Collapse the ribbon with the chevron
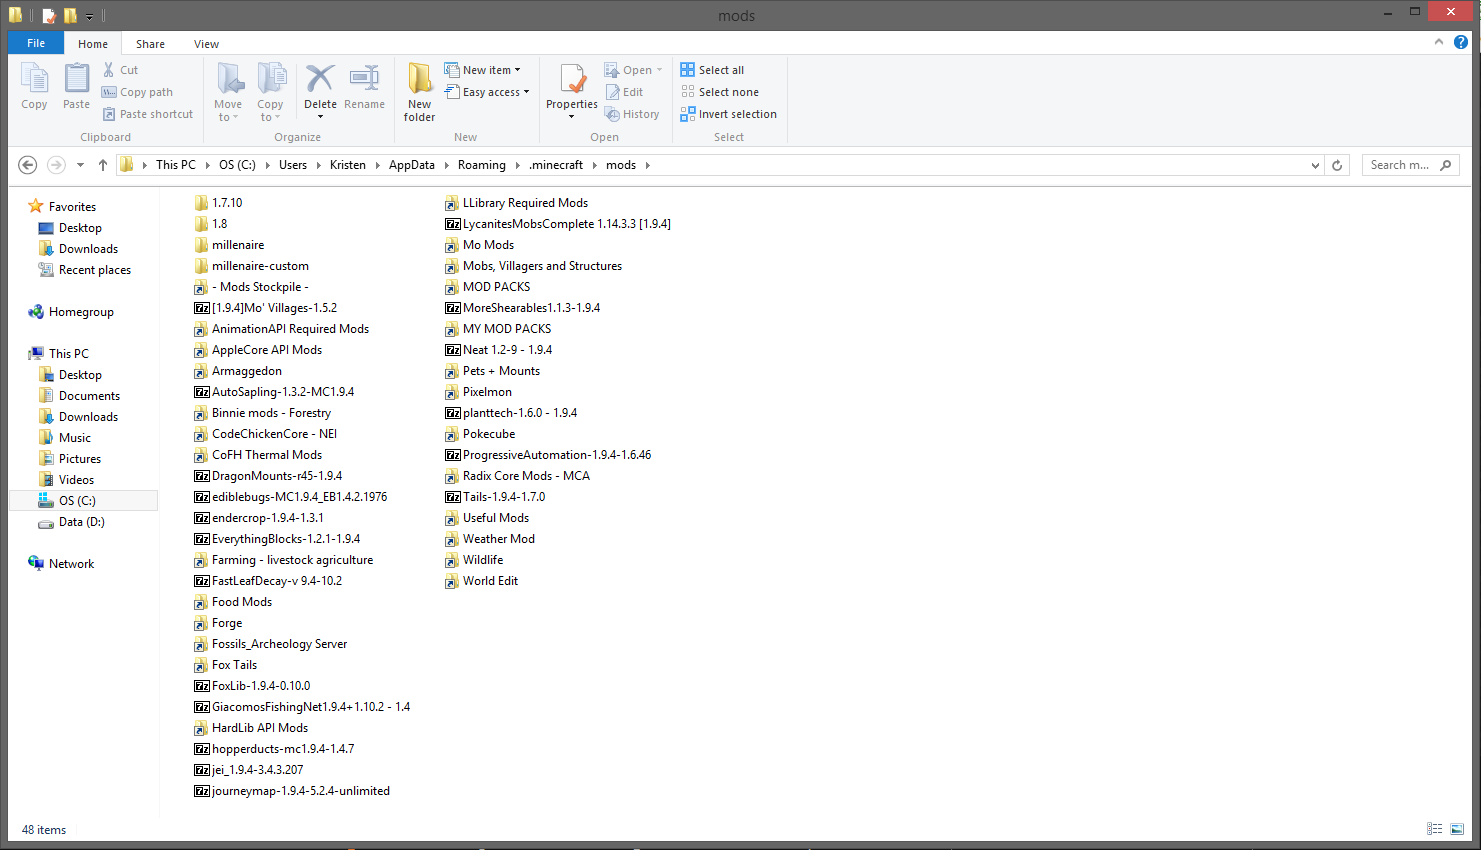This screenshot has height=850, width=1481. 1439,42
